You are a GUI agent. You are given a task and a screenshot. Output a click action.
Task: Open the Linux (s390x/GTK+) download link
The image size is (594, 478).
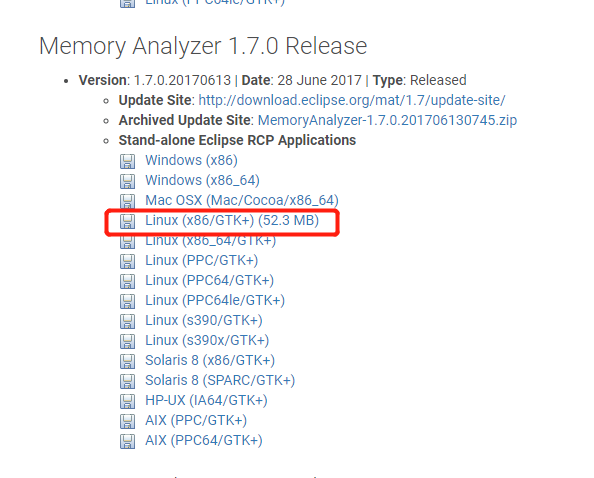click(207, 341)
